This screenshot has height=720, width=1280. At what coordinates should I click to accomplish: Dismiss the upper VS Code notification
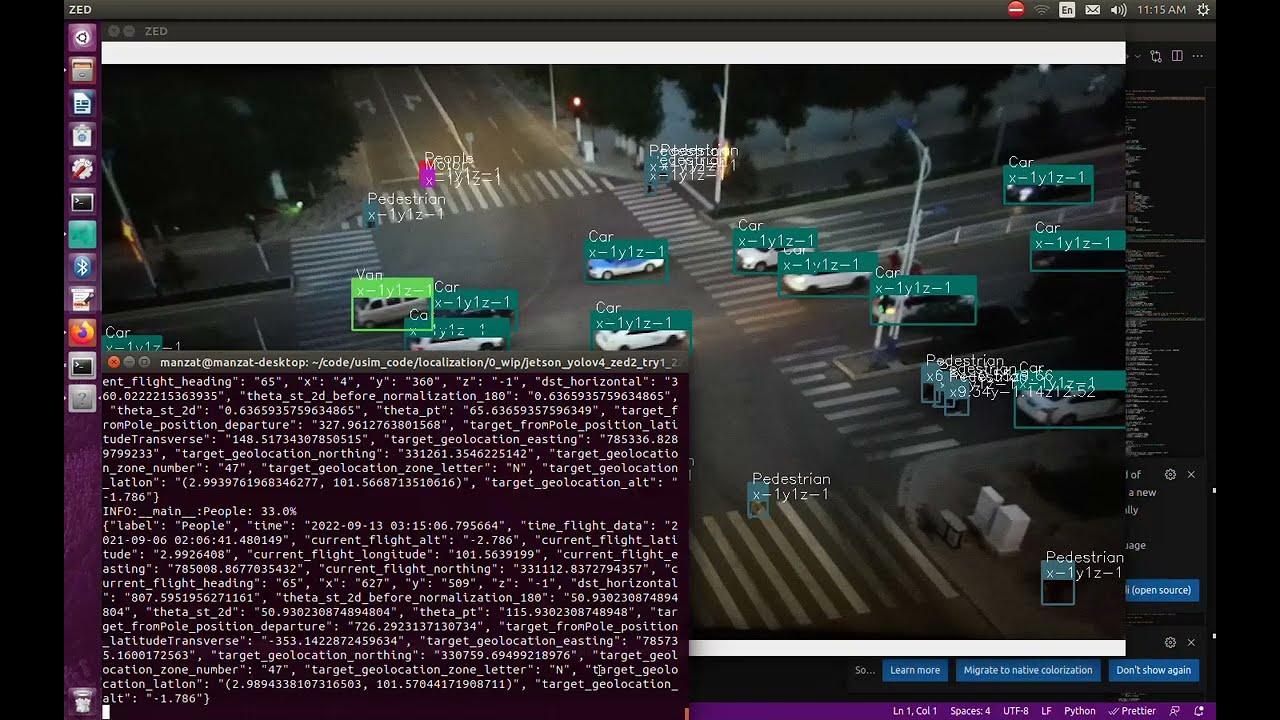[1191, 475]
